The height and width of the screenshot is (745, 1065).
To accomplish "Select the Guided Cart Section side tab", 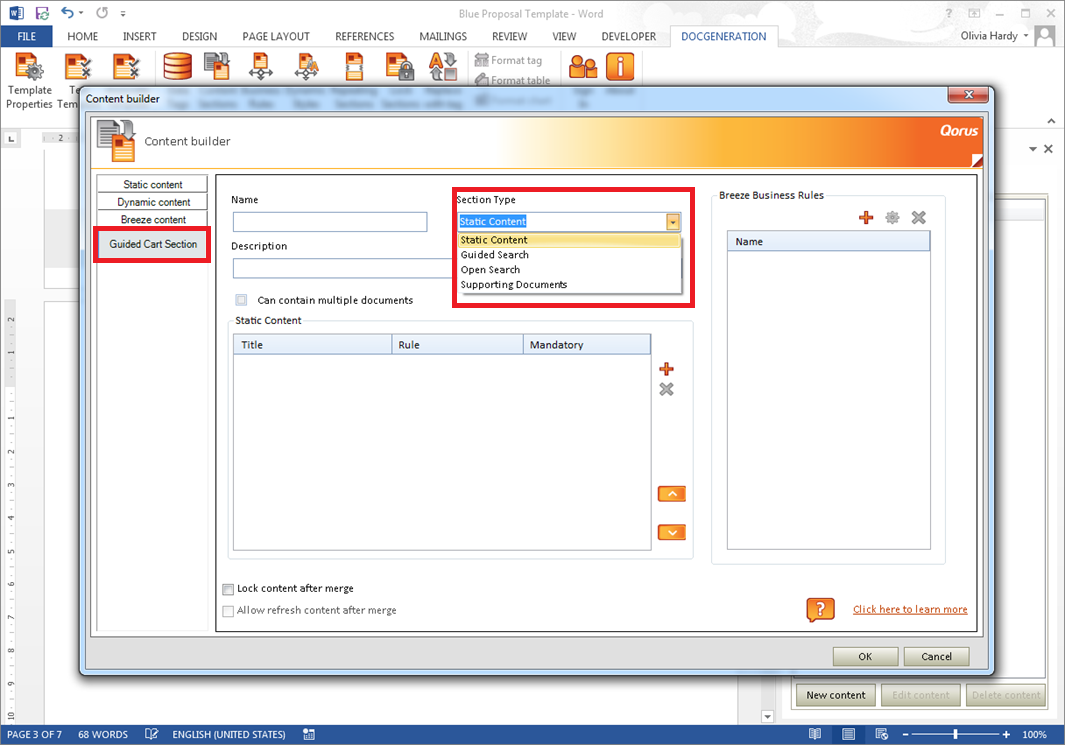I will [x=153, y=244].
